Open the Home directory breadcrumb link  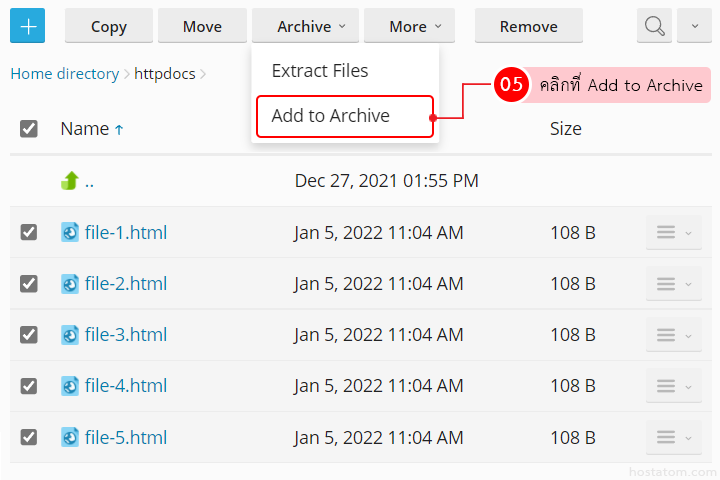pyautogui.click(x=64, y=74)
